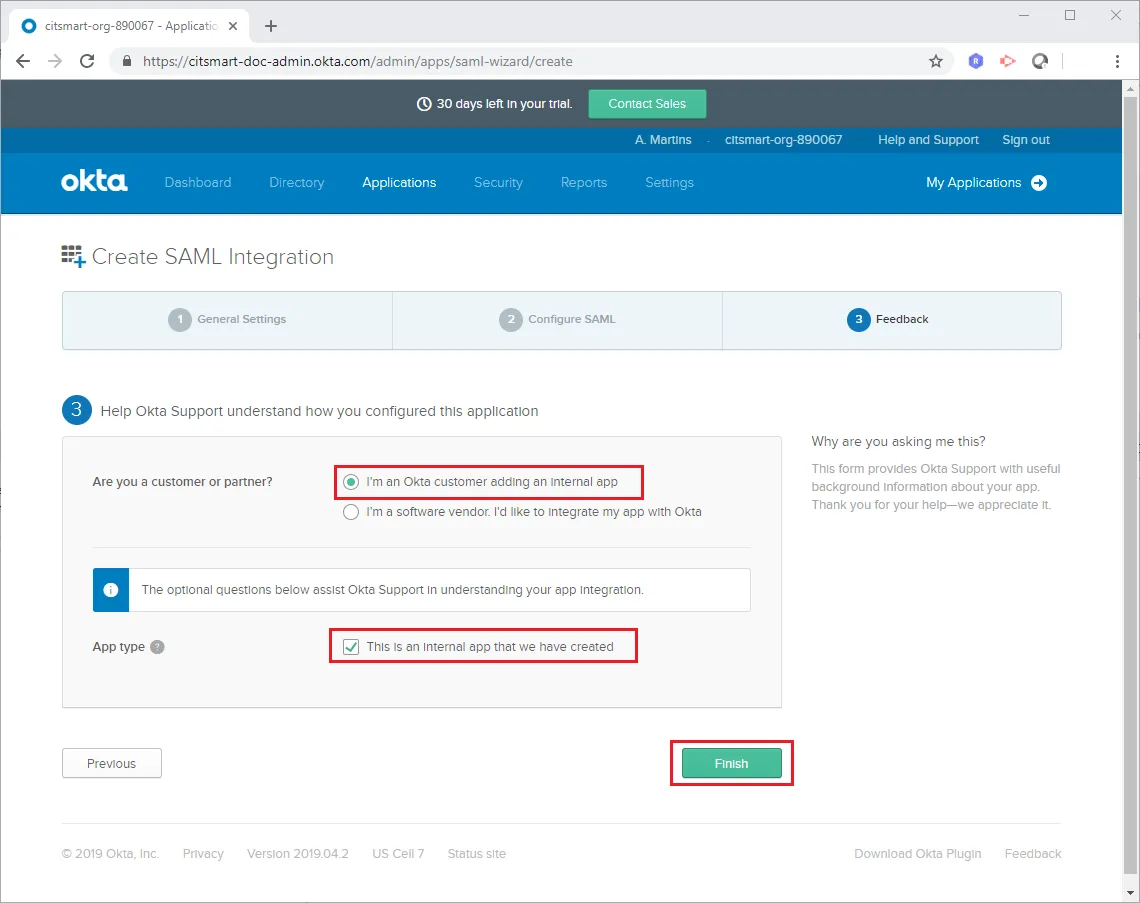
Task: Open the Dashboard menu
Action: tap(198, 182)
